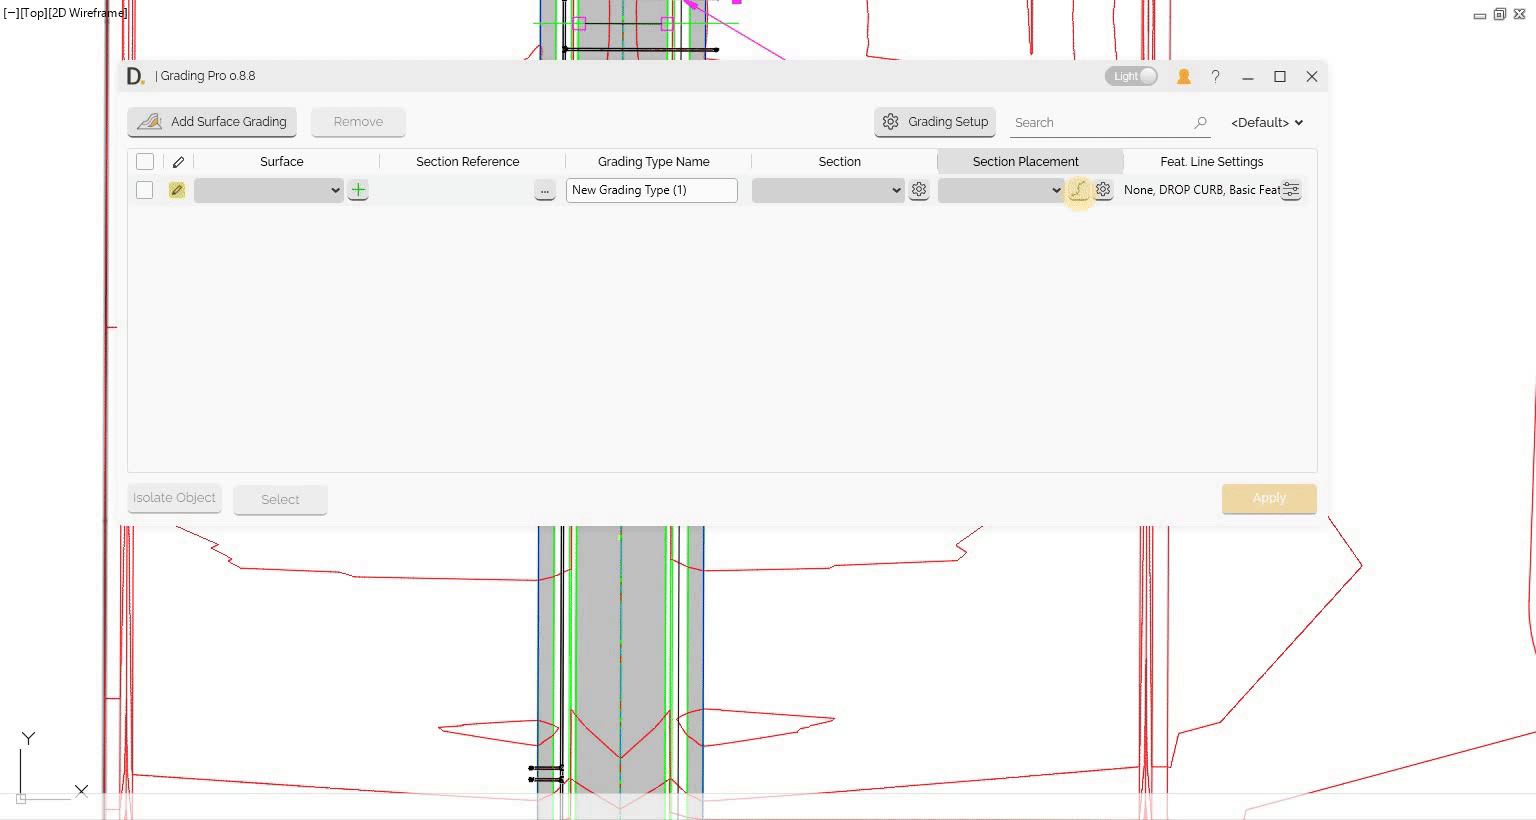Toggle the Light theme switch

tap(1131, 75)
